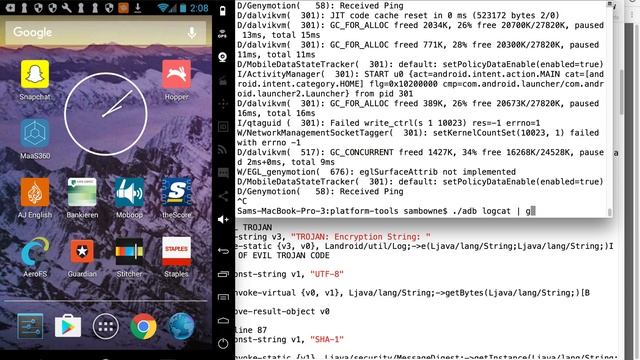The height and width of the screenshot is (360, 640).
Task: Click the "SHA-1" string in code window
Action: 327,340
